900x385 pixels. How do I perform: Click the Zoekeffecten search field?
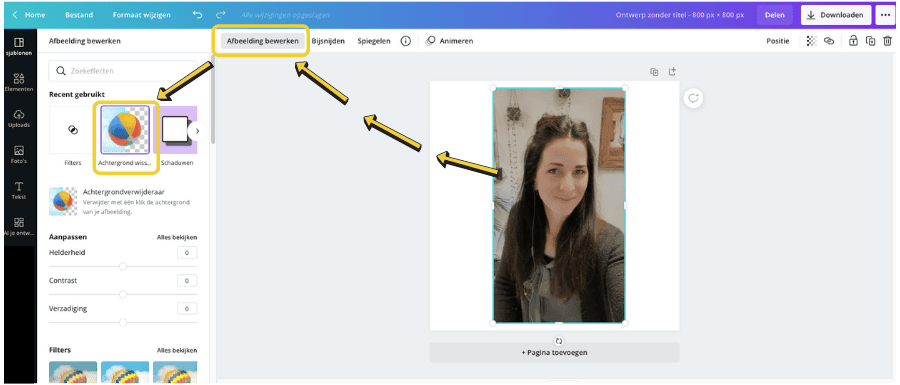point(123,71)
